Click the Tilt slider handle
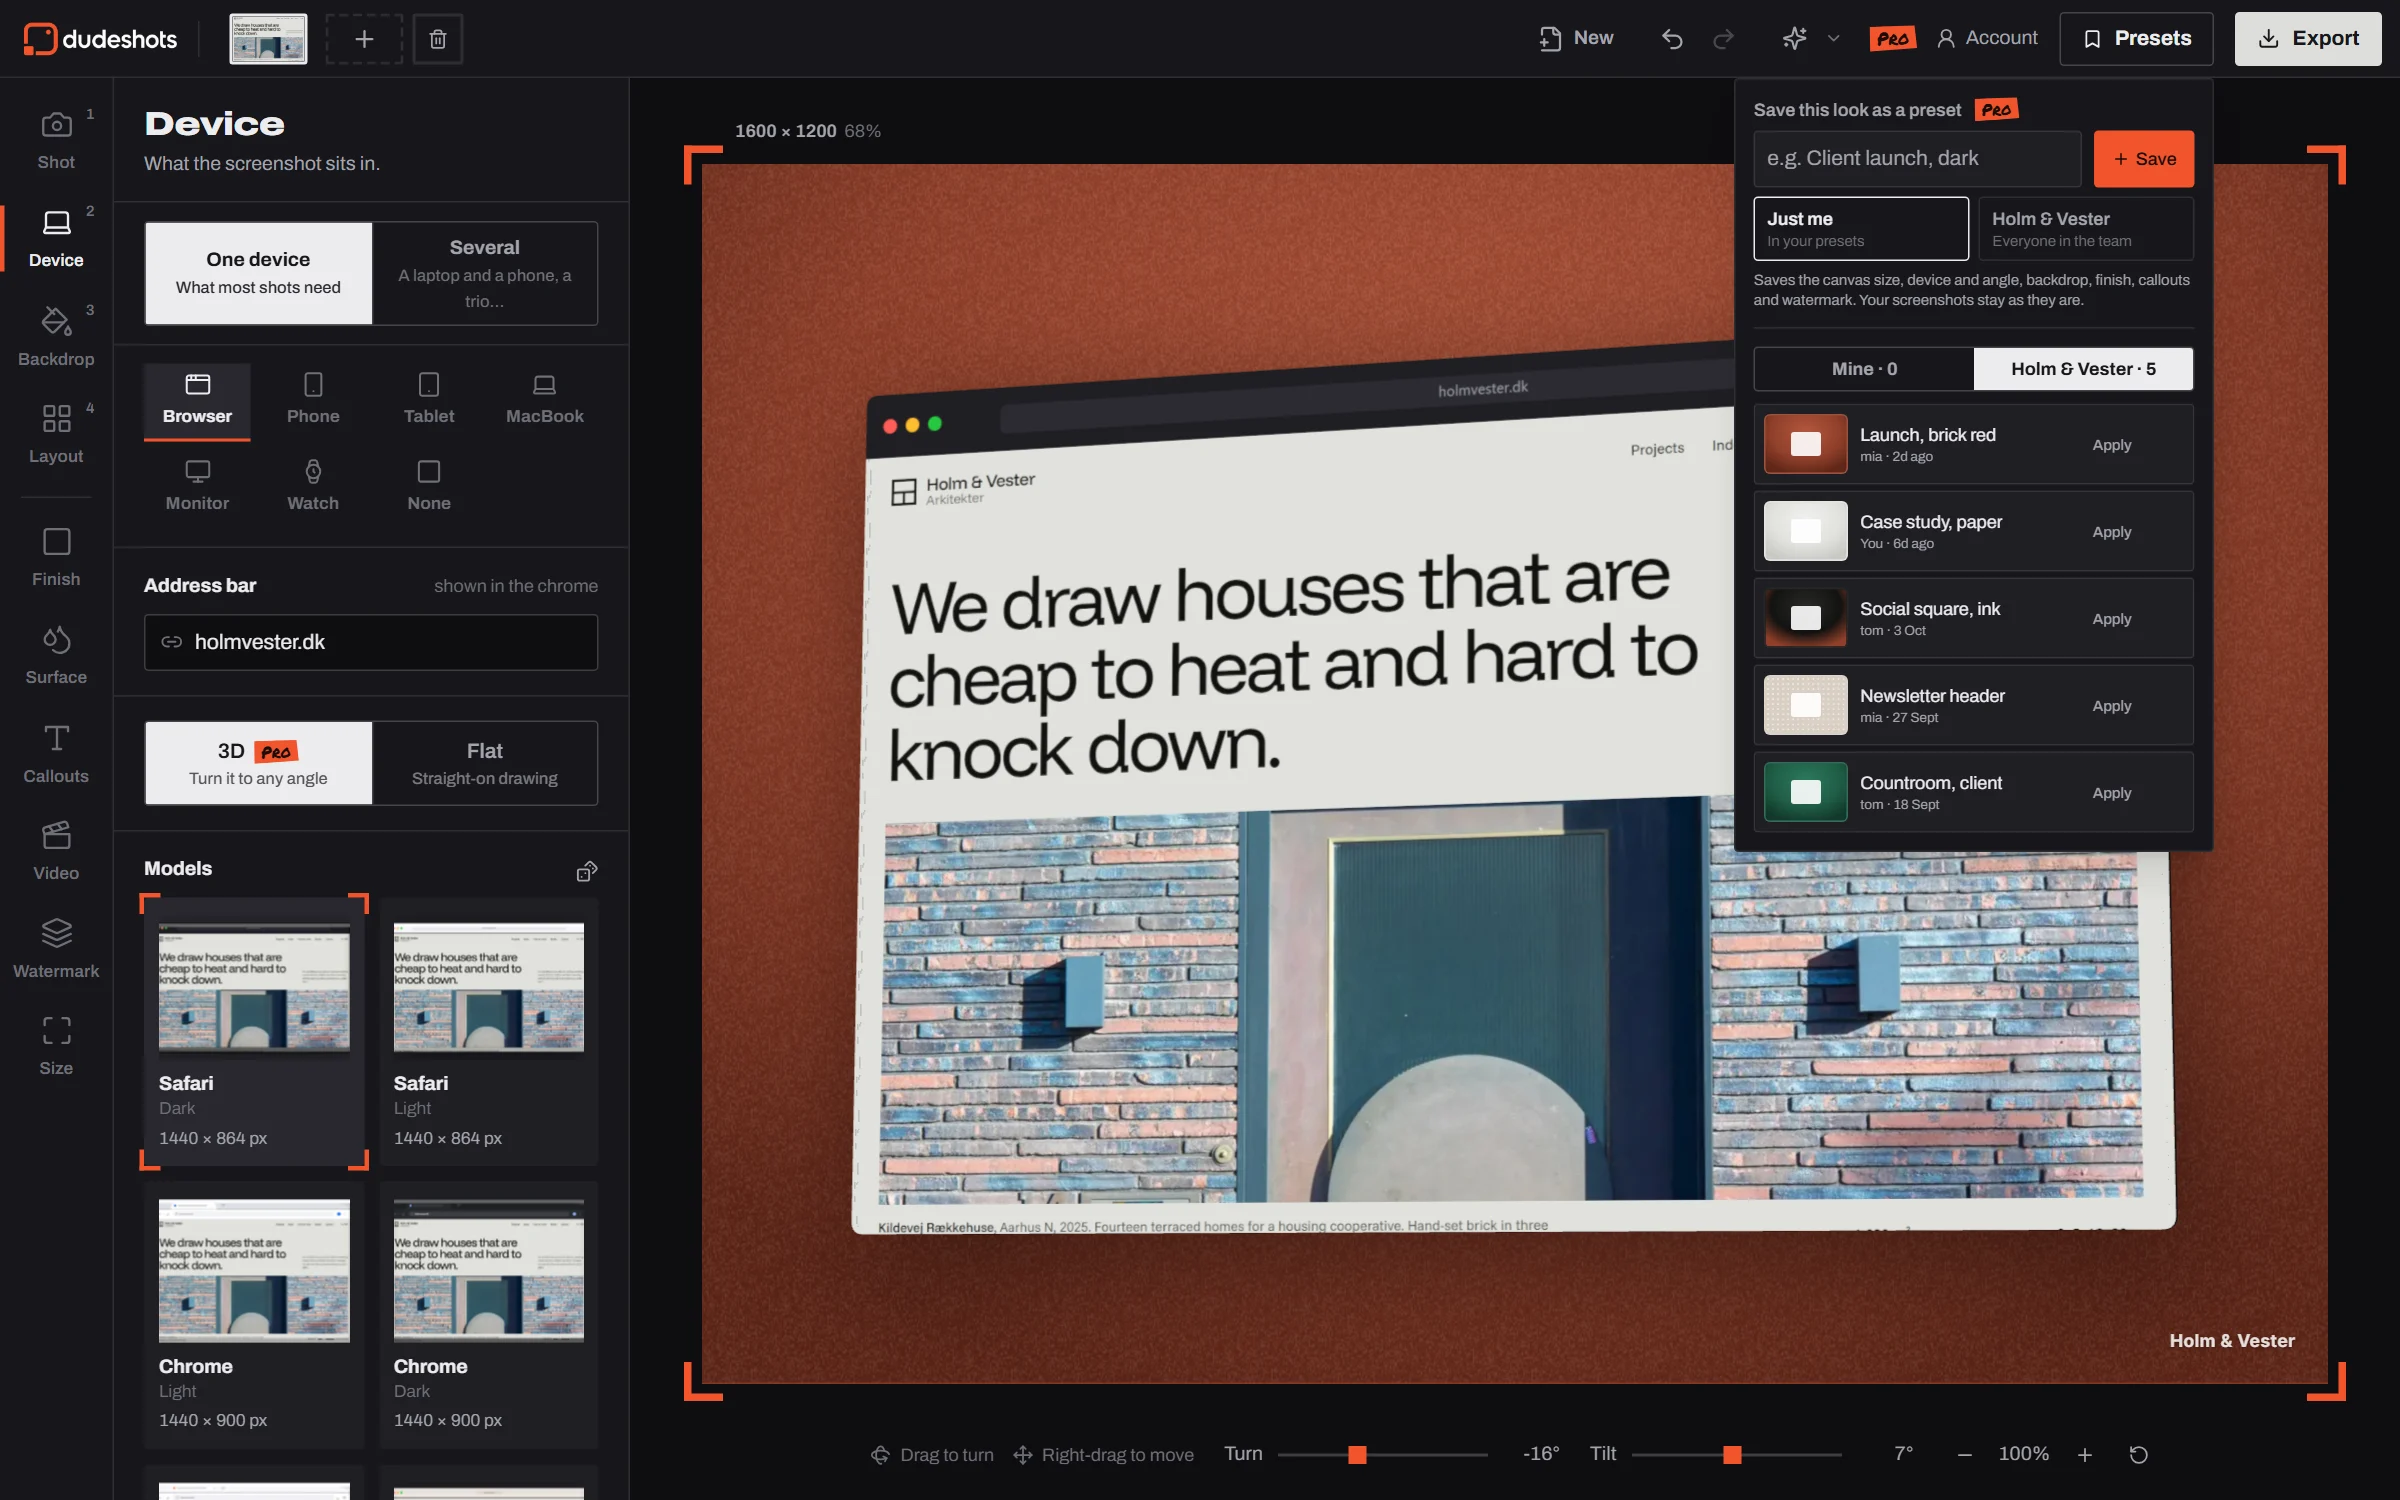2400x1500 pixels. [1732, 1454]
